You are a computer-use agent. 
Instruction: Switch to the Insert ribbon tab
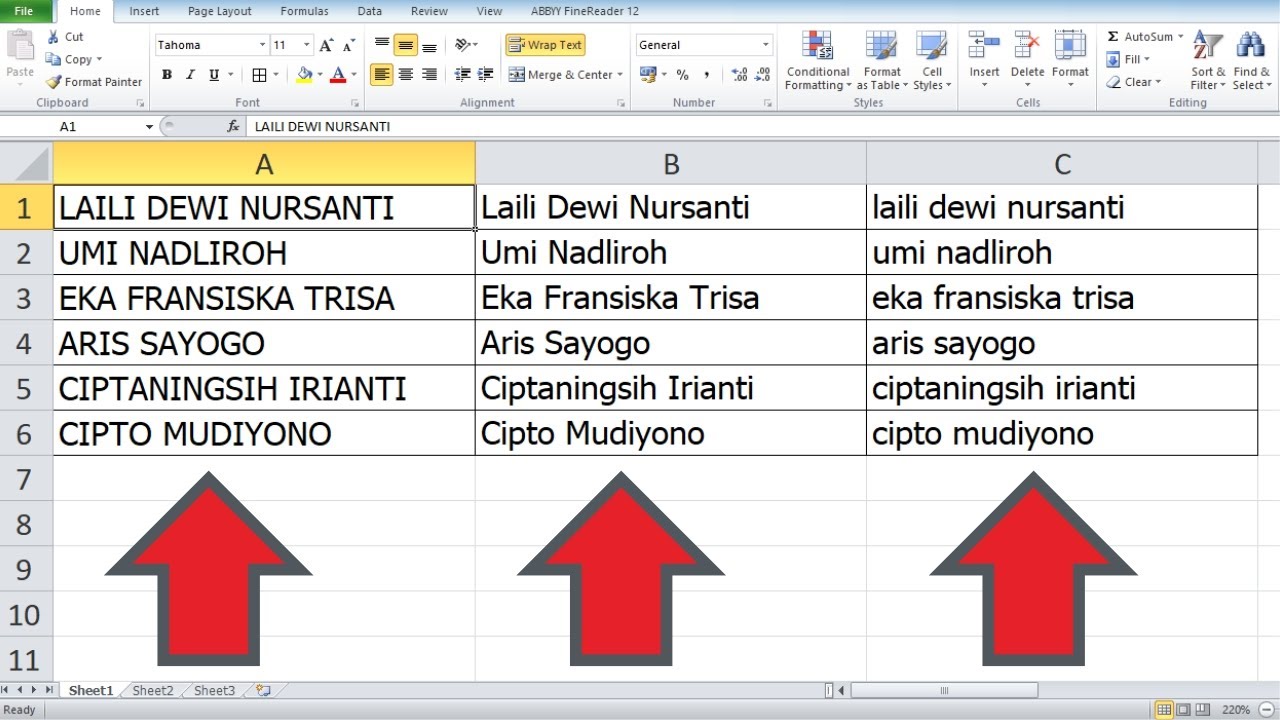(x=144, y=11)
